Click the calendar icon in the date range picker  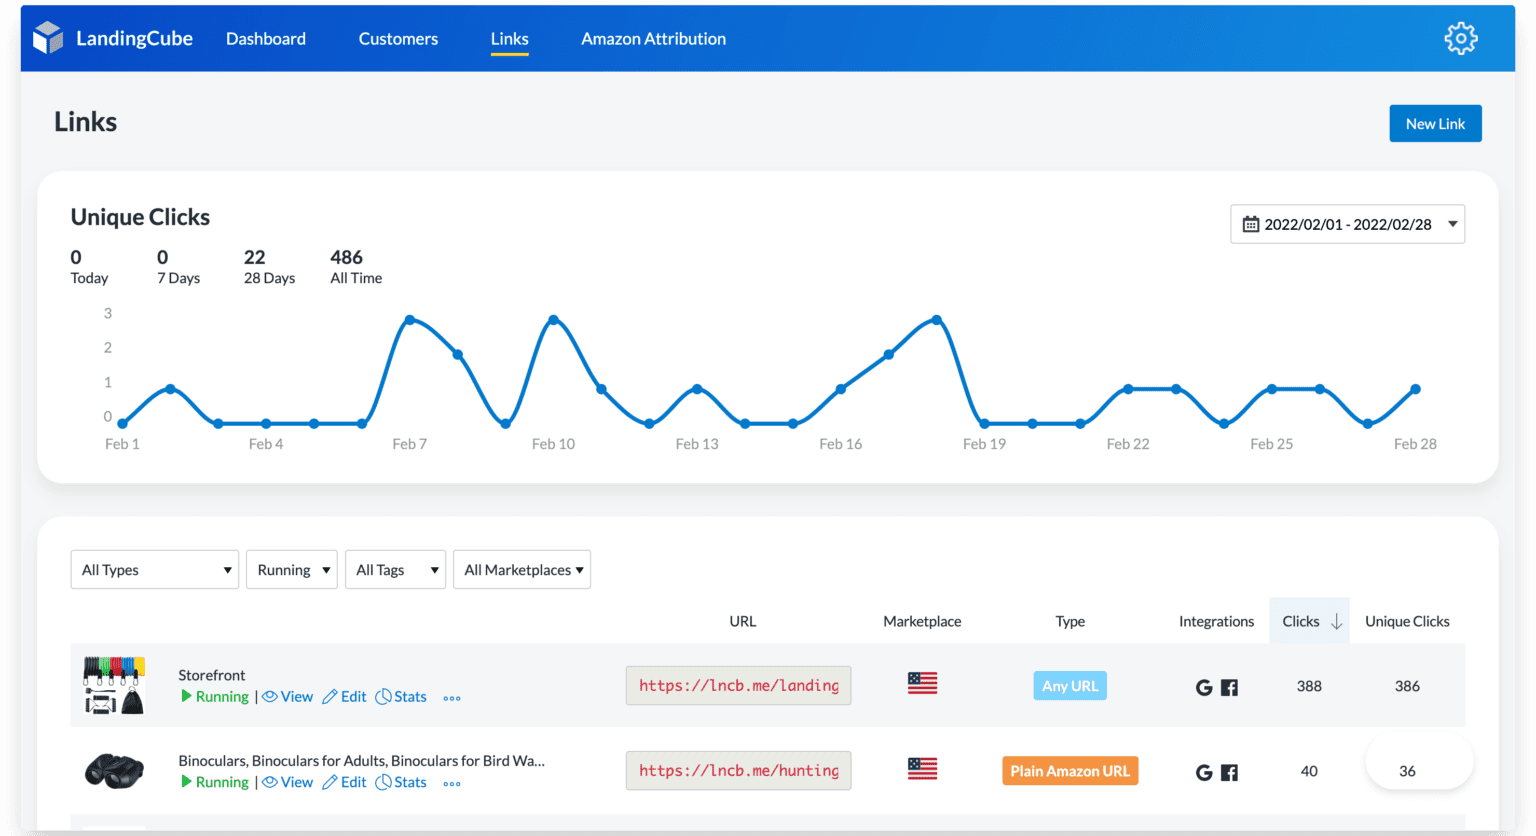click(x=1251, y=224)
